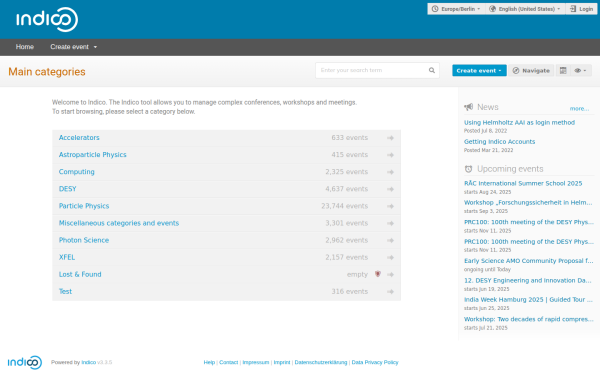
Task: Open 12. DESY Engineering and Innovation Da... event
Action: point(528,280)
